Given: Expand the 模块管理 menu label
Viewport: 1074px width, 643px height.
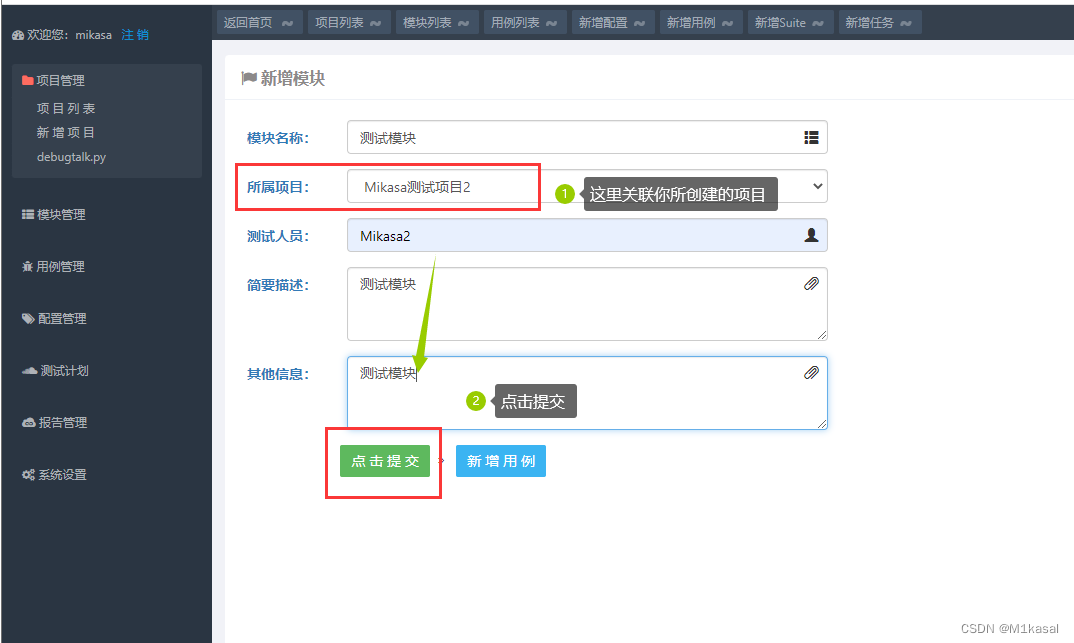Looking at the screenshot, I should click(61, 214).
